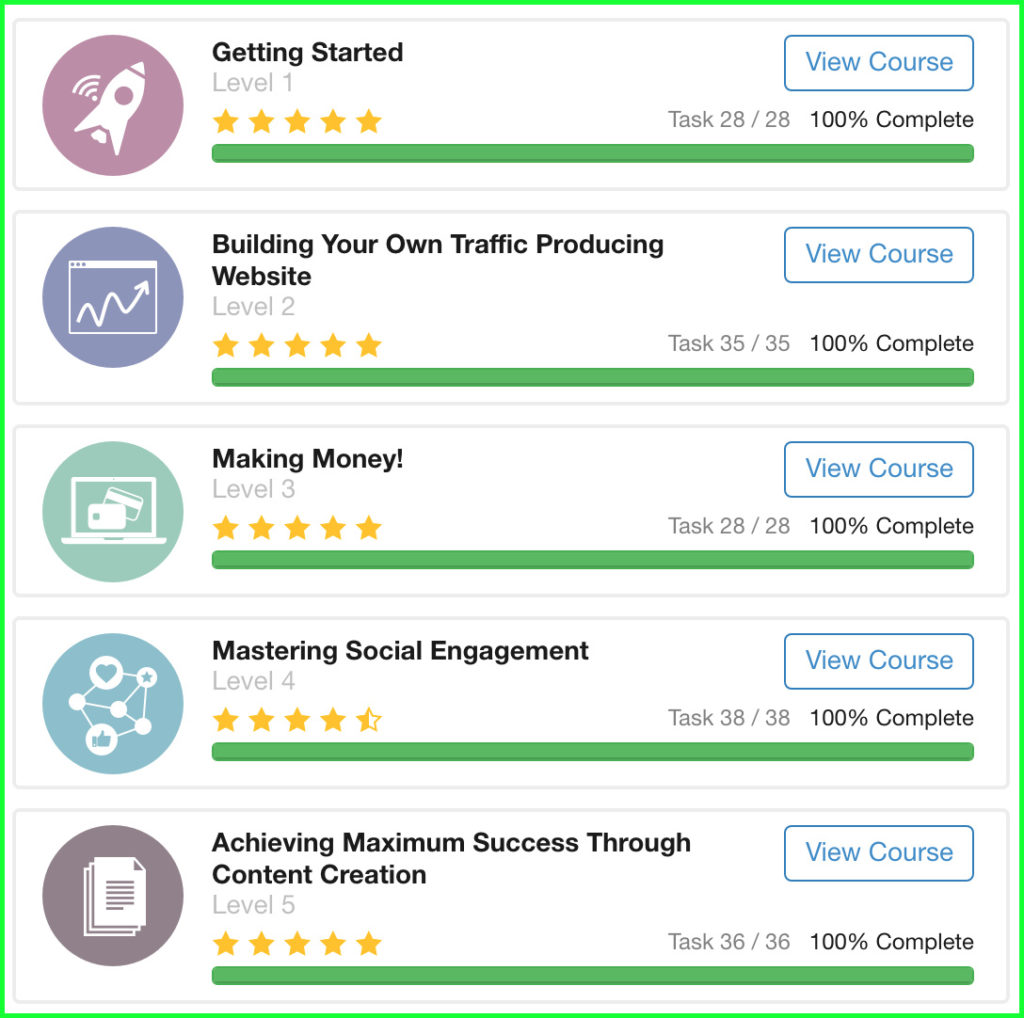Image resolution: width=1024 pixels, height=1018 pixels.
Task: Click the rocket icon for Getting Started
Action: pos(113,105)
